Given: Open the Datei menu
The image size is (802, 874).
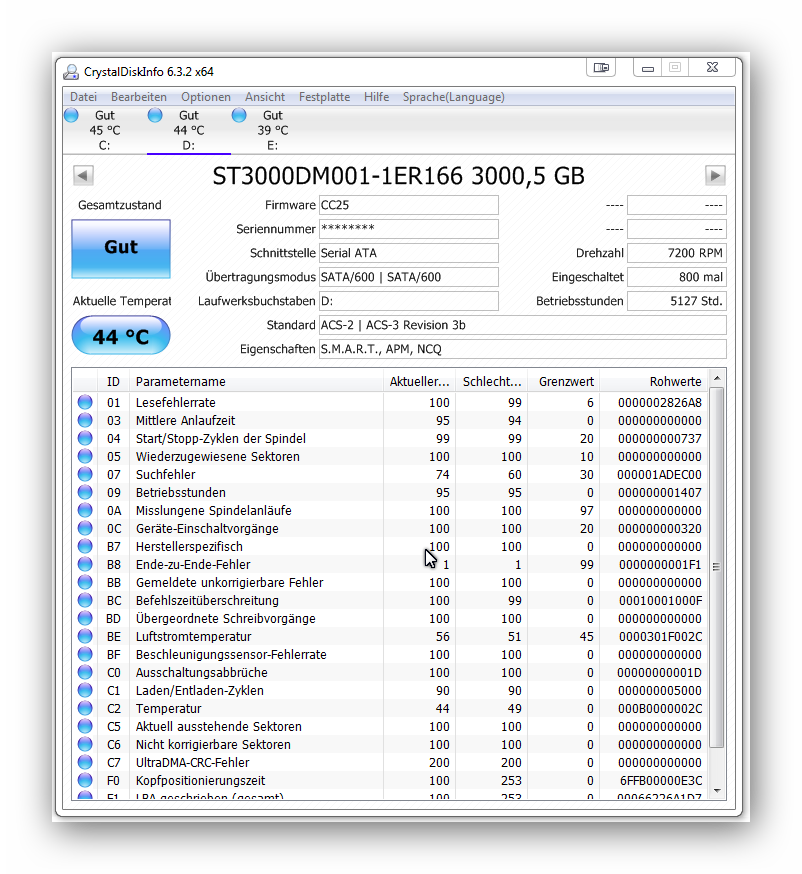Looking at the screenshot, I should pyautogui.click(x=83, y=96).
